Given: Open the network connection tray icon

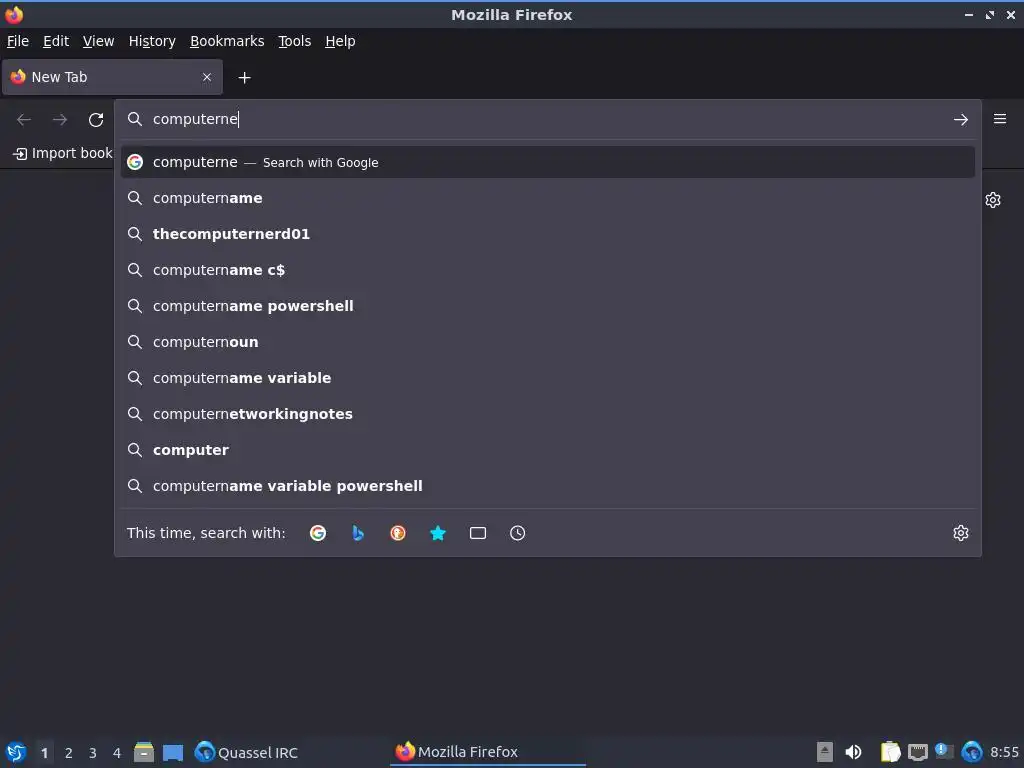Looking at the screenshot, I should (918, 753).
